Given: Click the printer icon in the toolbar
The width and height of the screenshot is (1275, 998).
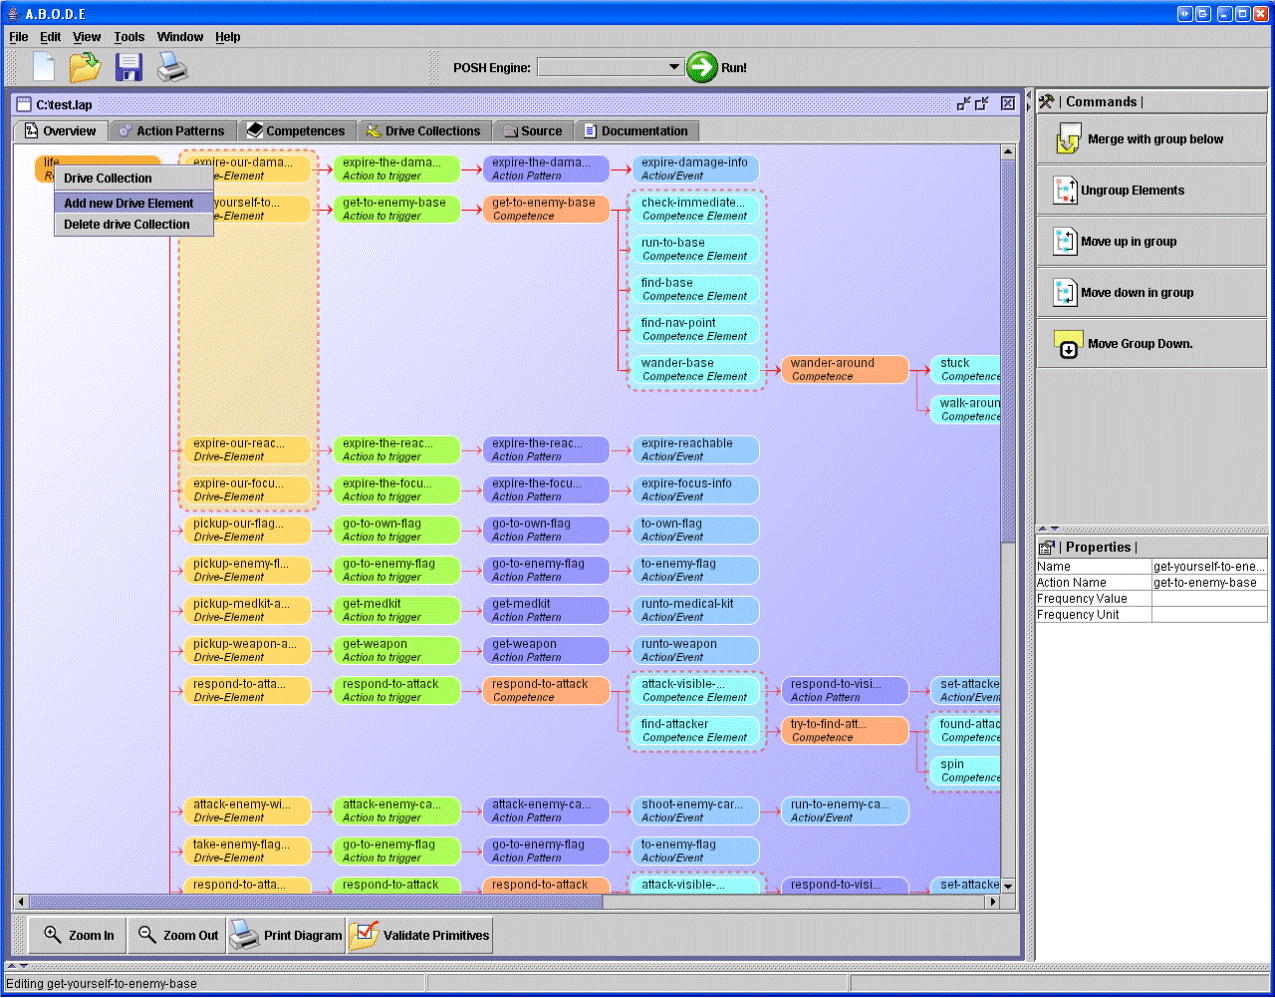Looking at the screenshot, I should tap(172, 67).
